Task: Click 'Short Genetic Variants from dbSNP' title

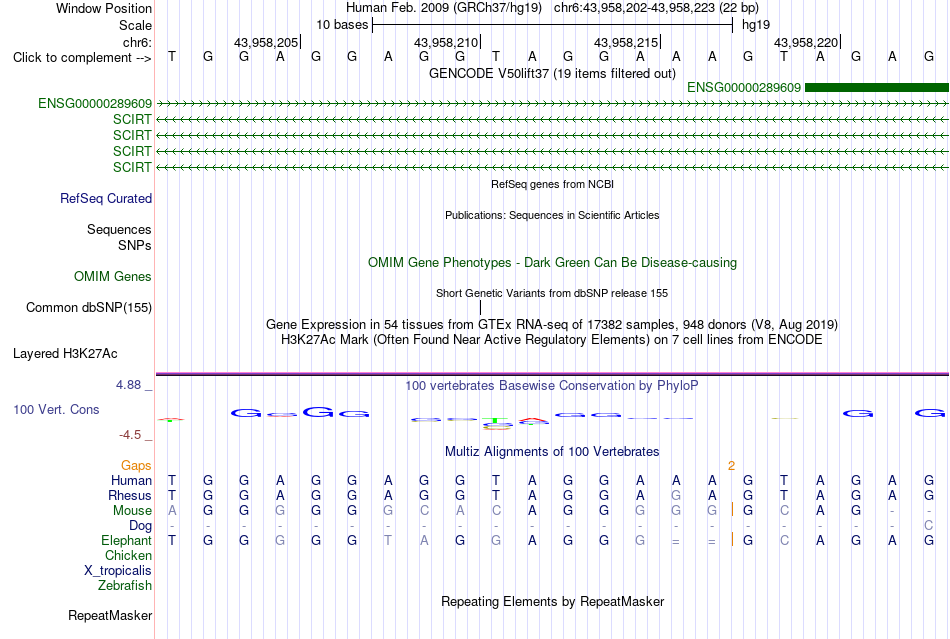Action: coord(552,293)
